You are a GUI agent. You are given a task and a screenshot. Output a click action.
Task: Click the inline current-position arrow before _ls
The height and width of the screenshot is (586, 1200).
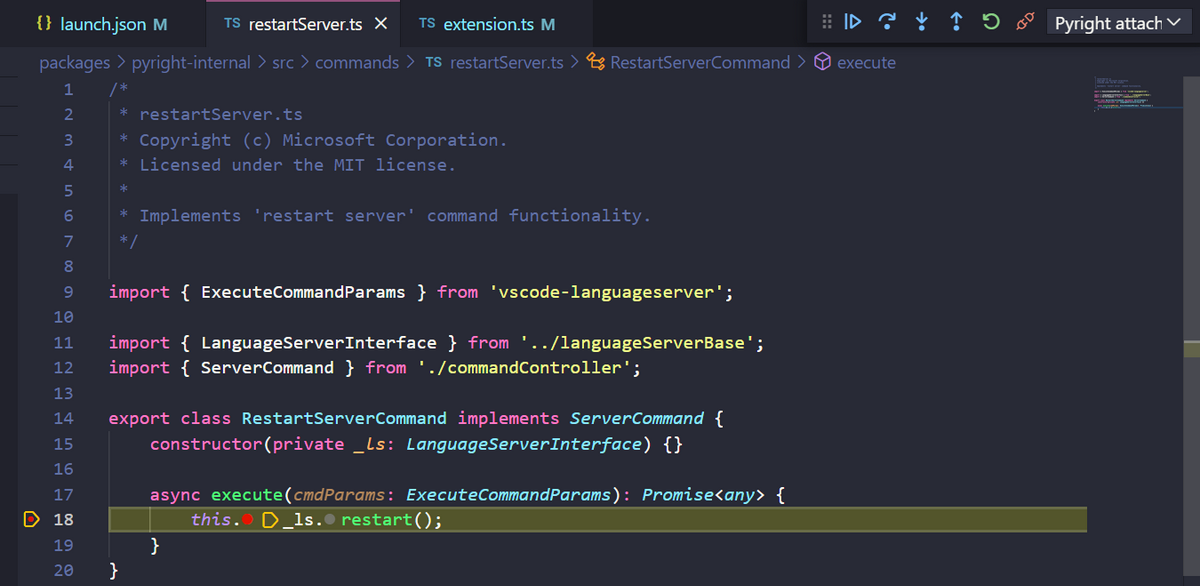tap(269, 520)
